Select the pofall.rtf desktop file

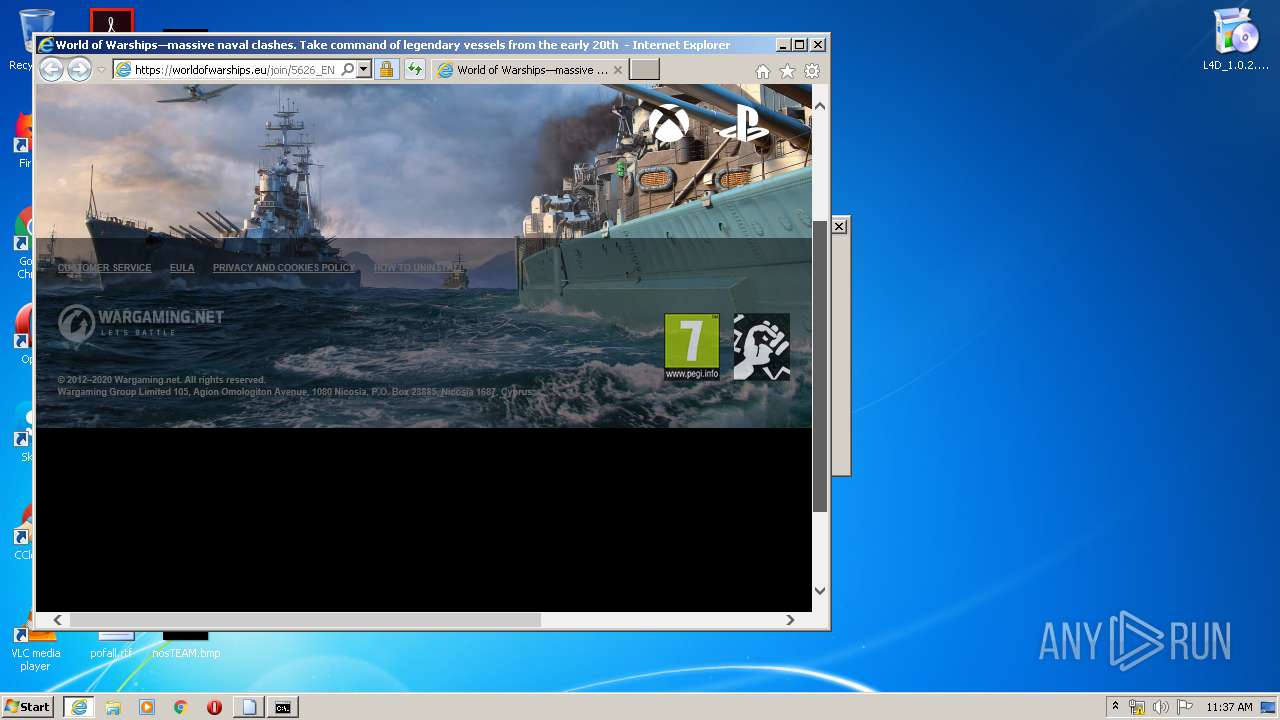[x=111, y=643]
